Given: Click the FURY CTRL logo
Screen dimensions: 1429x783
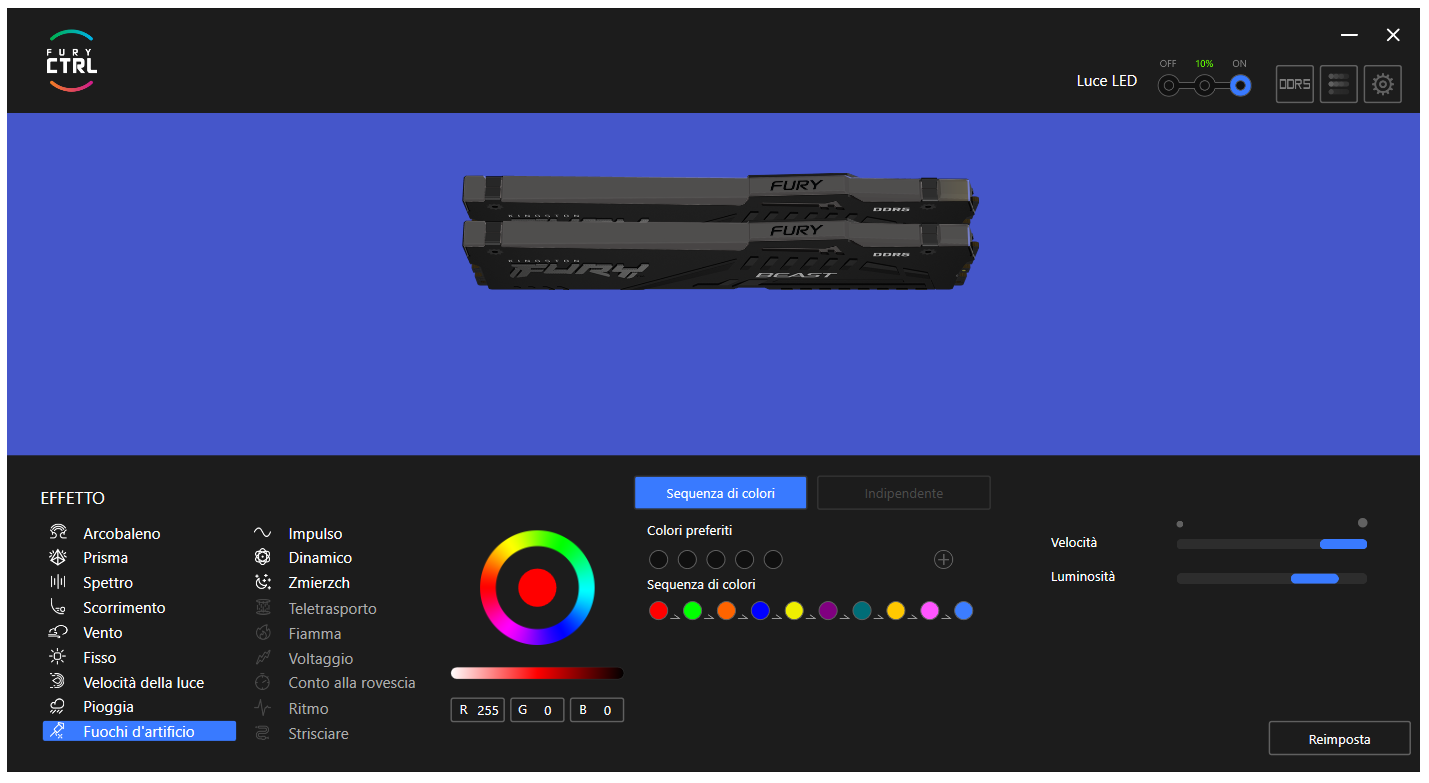Looking at the screenshot, I should click(71, 61).
